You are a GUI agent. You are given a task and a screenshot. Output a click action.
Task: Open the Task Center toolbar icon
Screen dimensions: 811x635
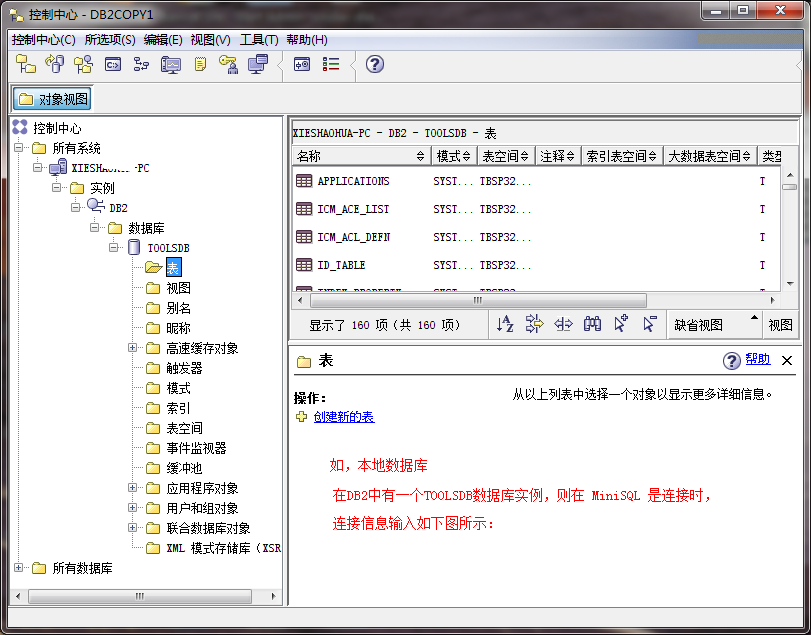(141, 64)
